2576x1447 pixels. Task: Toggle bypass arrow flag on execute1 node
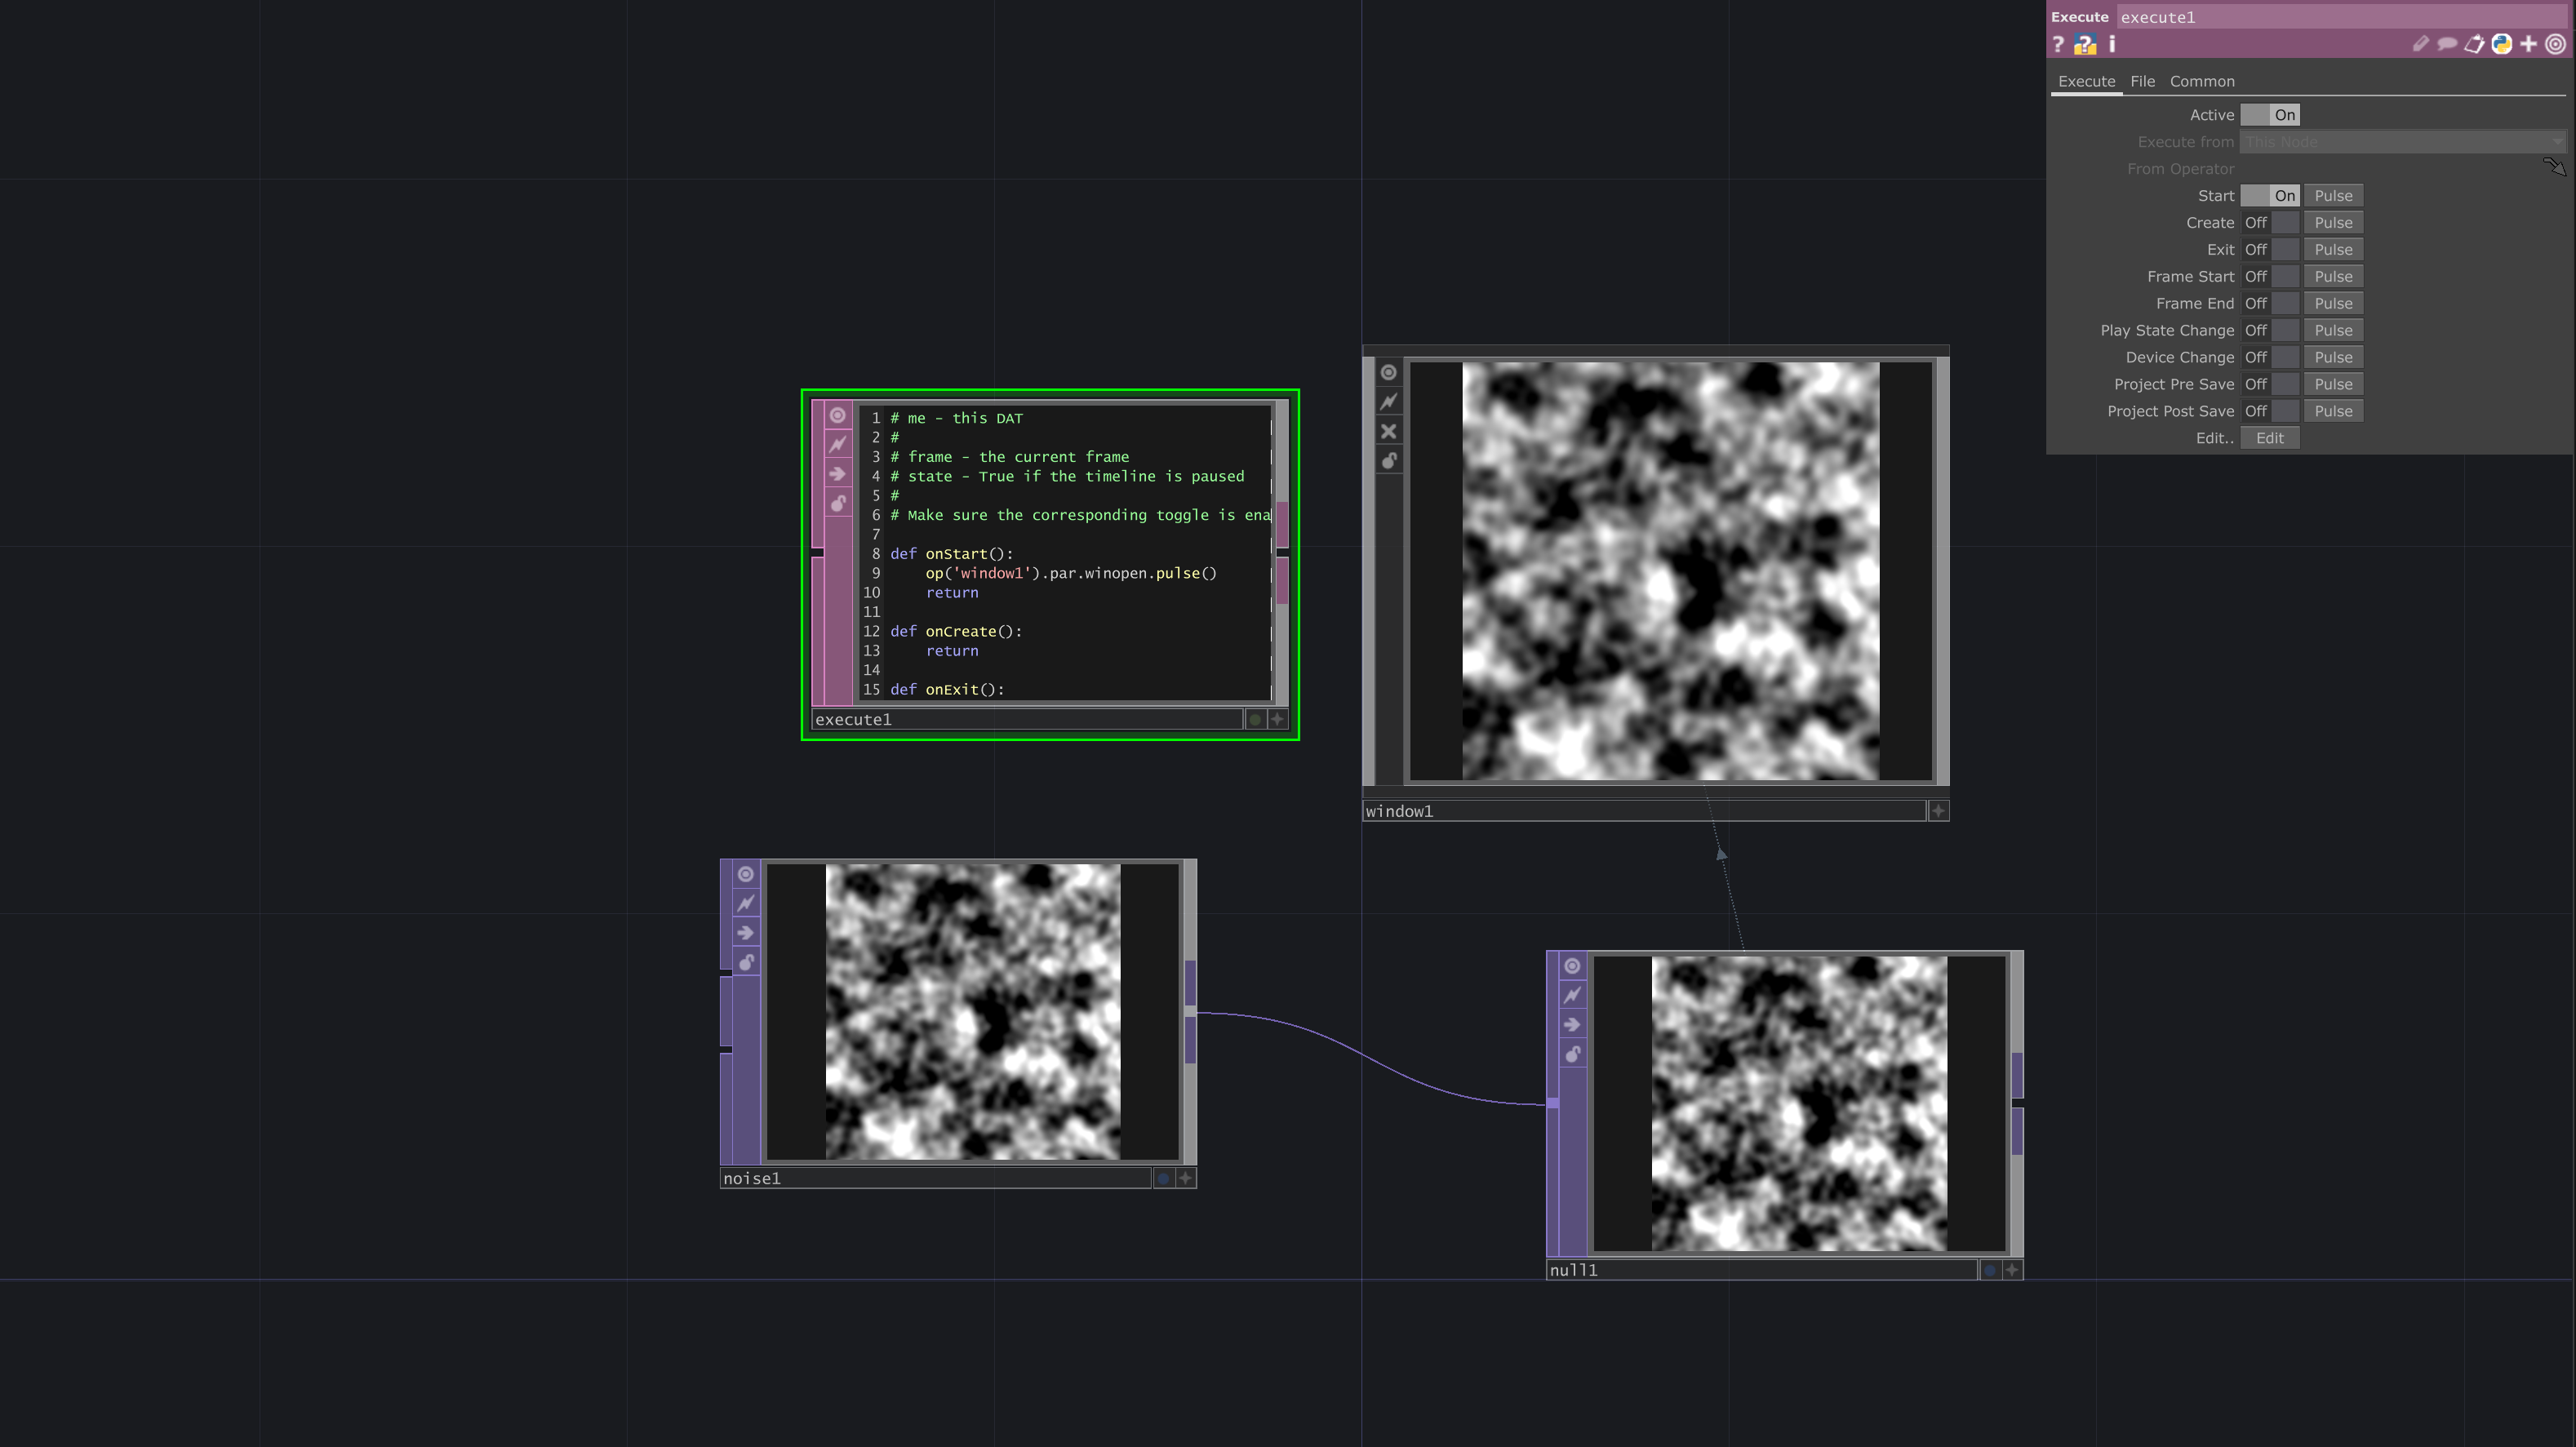pyautogui.click(x=838, y=474)
